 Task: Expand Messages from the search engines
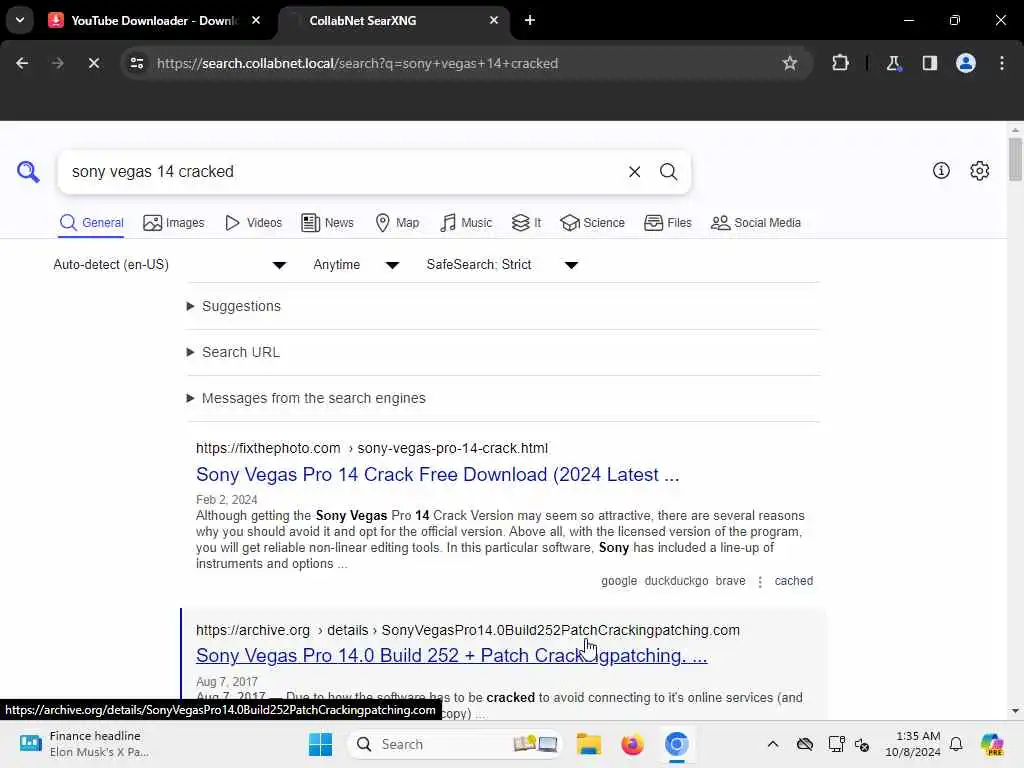point(306,398)
